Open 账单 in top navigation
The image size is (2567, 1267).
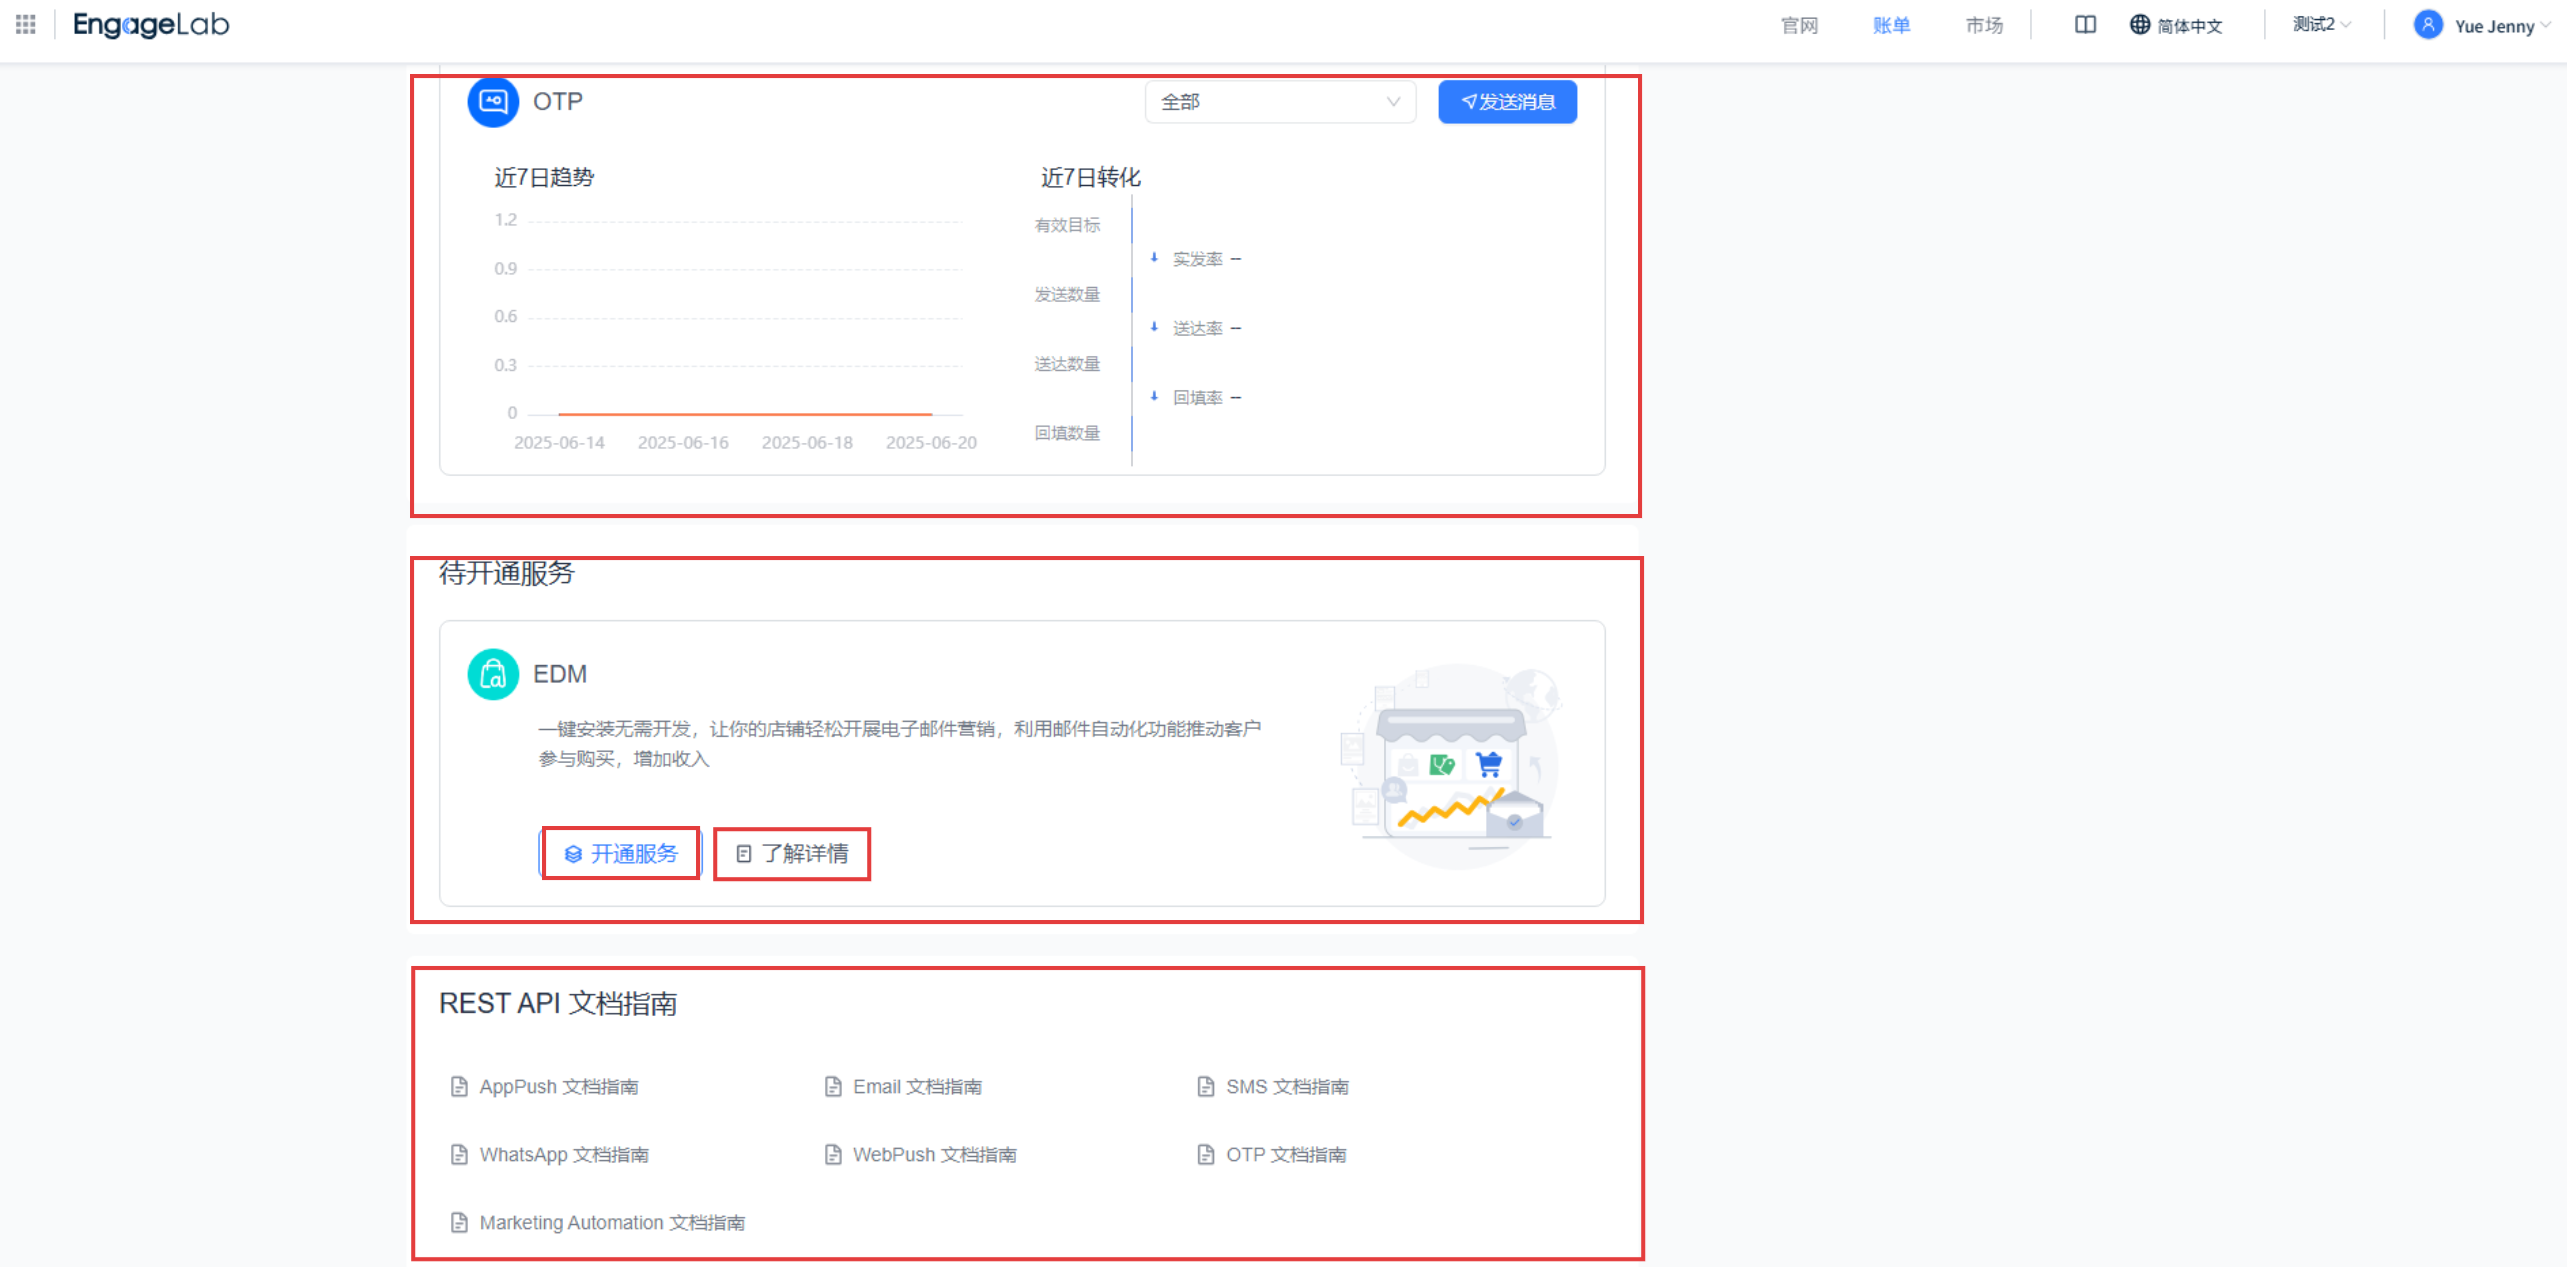pyautogui.click(x=1891, y=25)
